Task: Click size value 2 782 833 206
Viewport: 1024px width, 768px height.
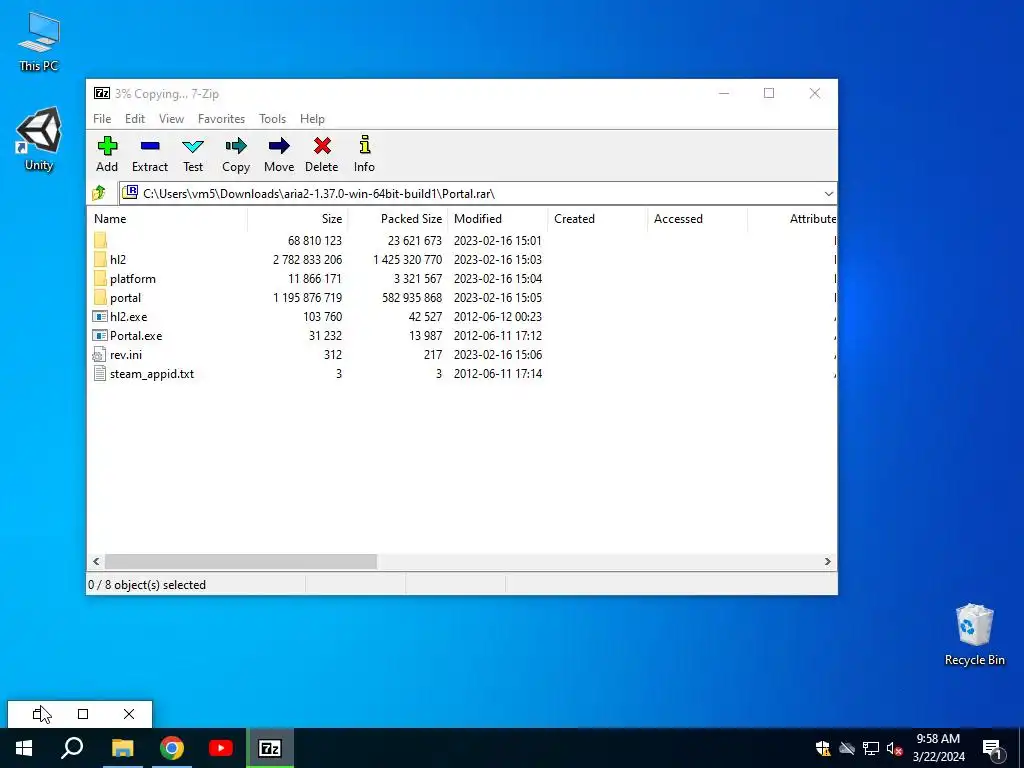Action: 308,260
